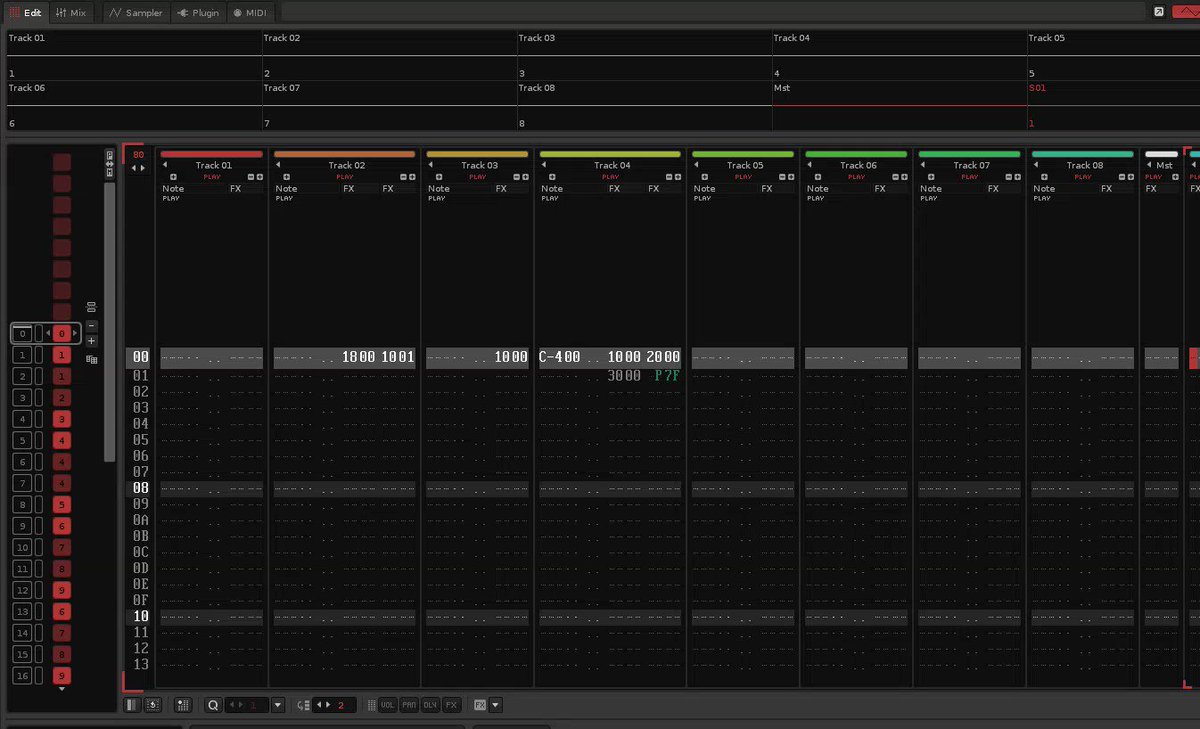Click the Quantize Q icon
Viewport: 1200px width, 729px height.
pos(213,705)
